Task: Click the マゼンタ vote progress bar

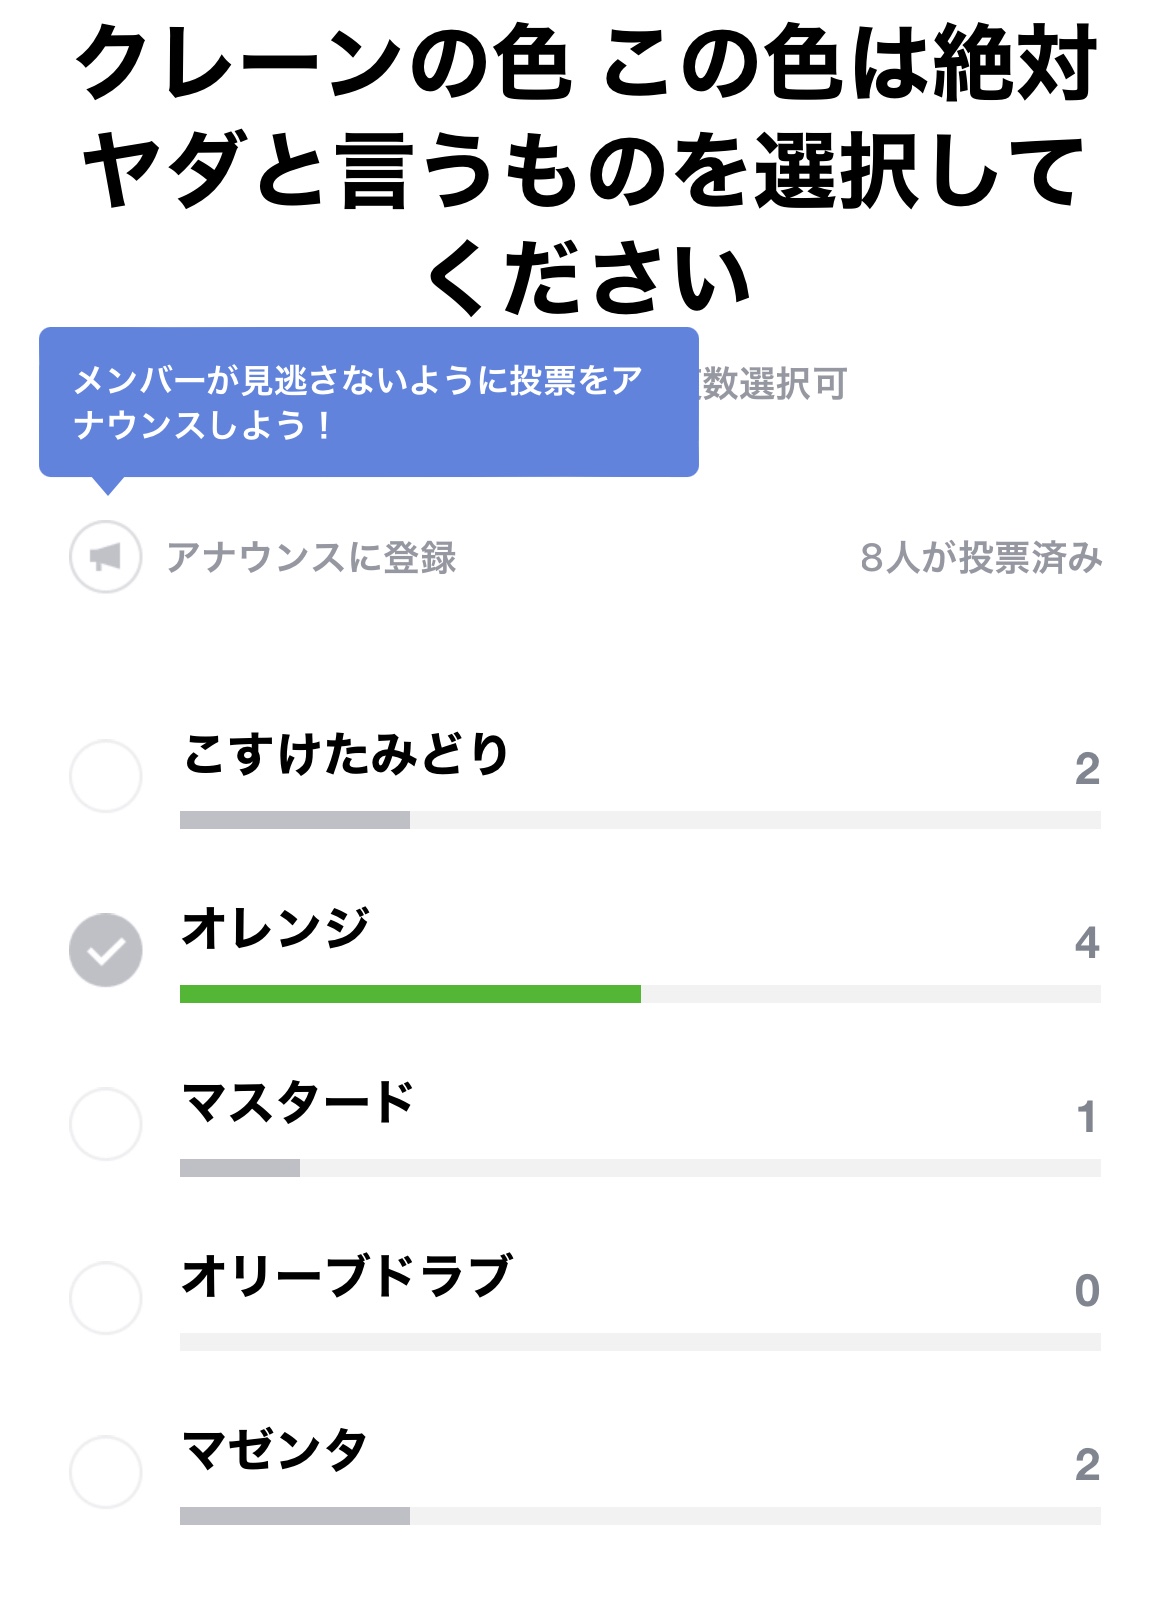Action: (640, 1516)
